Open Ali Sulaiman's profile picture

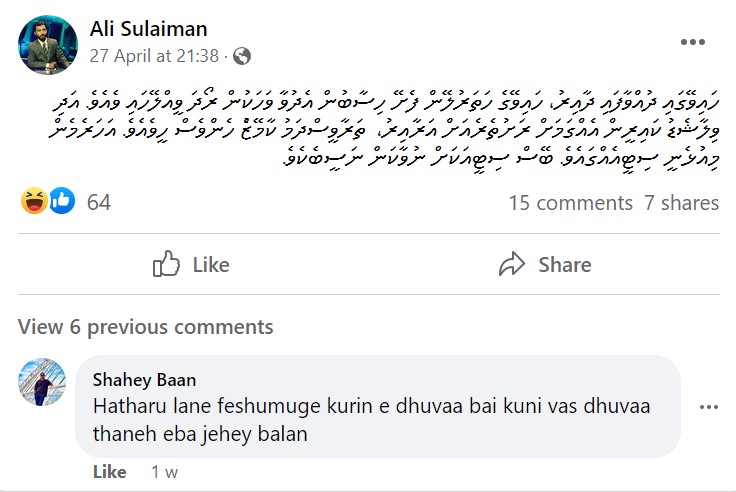click(x=47, y=45)
